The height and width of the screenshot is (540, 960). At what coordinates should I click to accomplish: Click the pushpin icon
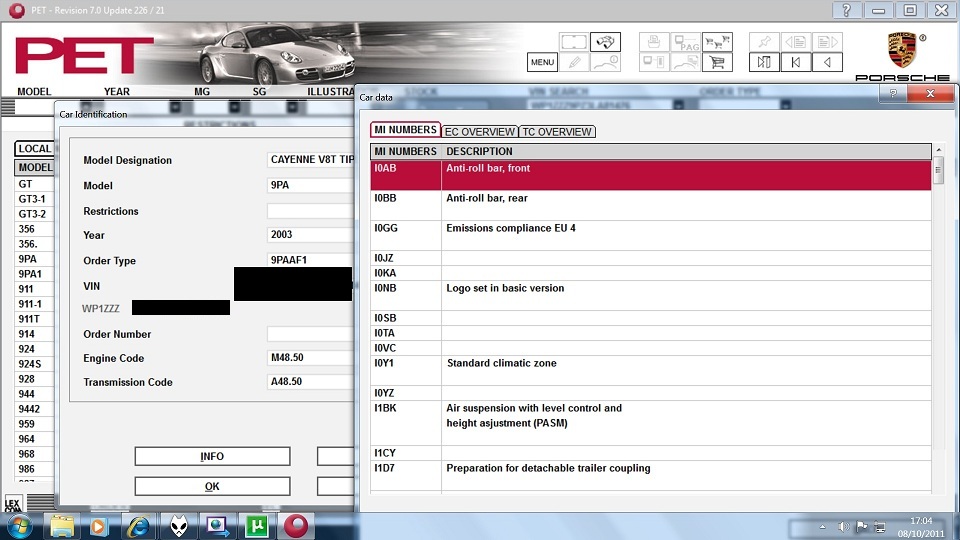tap(764, 42)
